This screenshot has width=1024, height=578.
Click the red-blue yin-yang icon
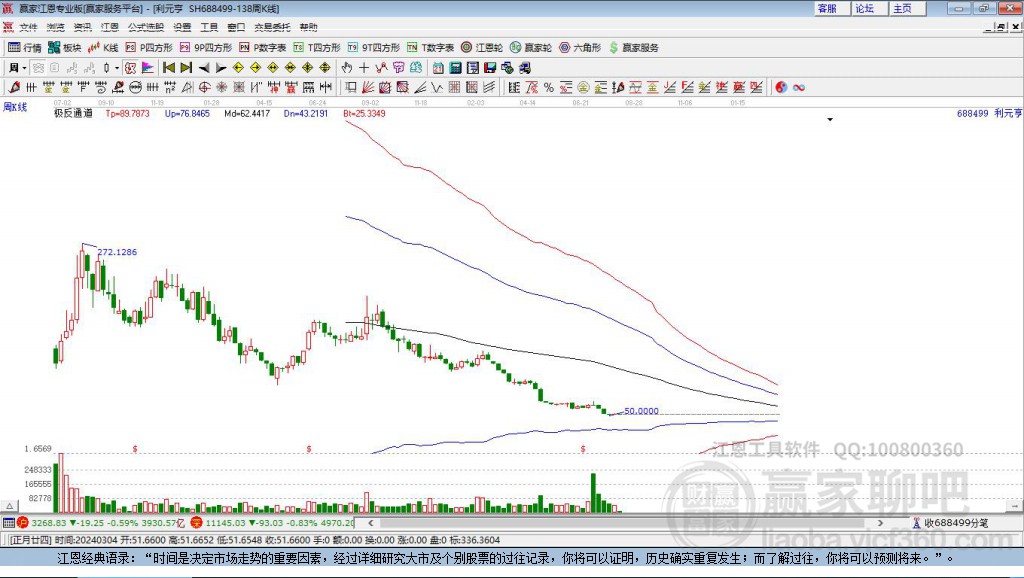(781, 88)
